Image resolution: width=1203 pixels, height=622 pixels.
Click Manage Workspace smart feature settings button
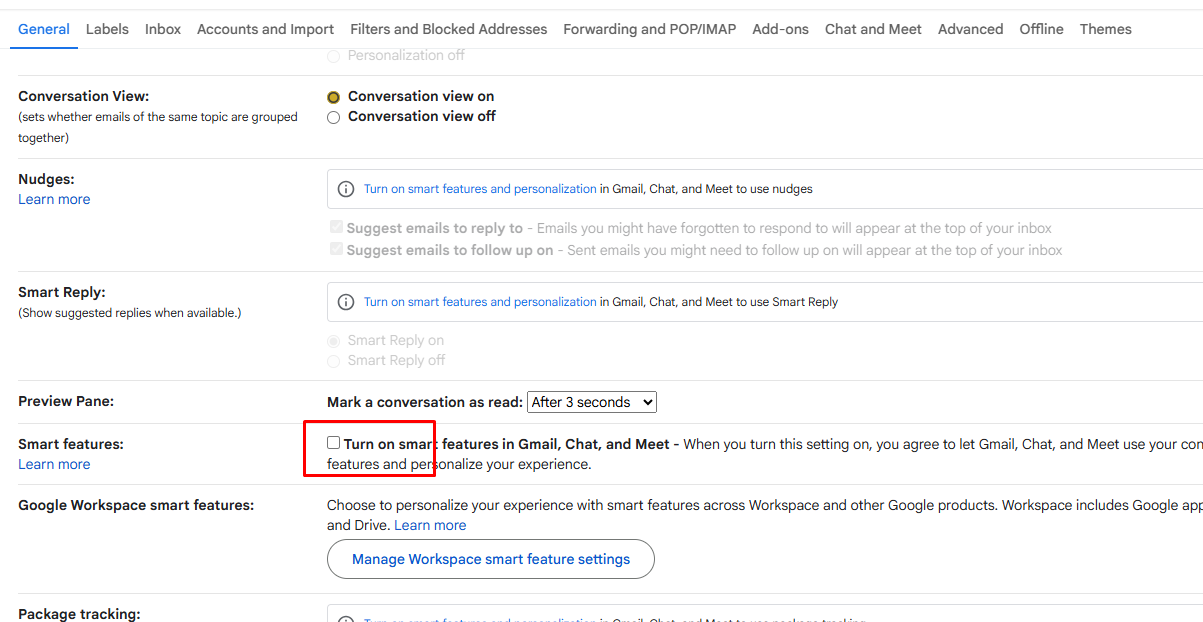click(x=490, y=559)
